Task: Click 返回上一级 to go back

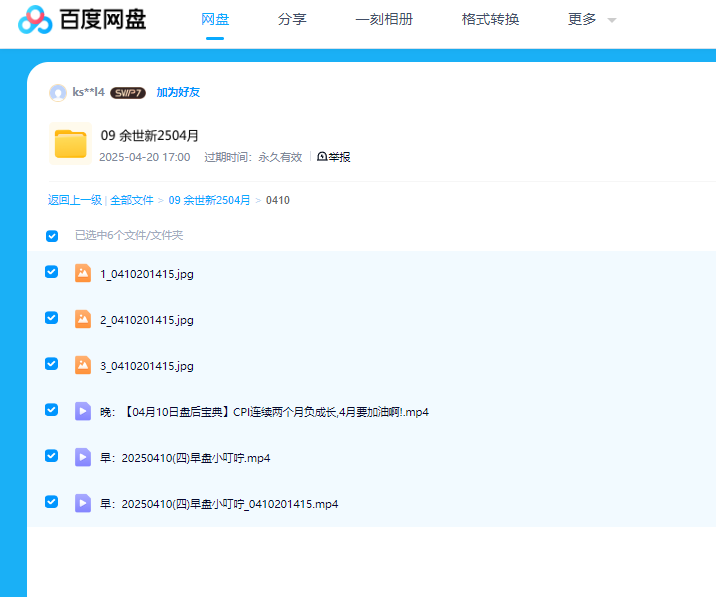Action: click(x=74, y=200)
